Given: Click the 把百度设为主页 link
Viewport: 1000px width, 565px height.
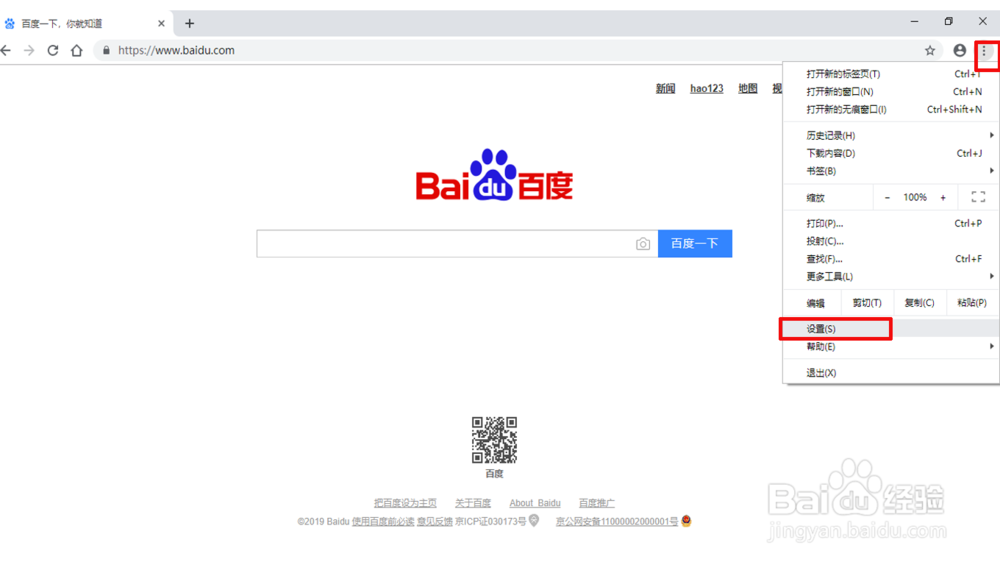Looking at the screenshot, I should [x=405, y=503].
